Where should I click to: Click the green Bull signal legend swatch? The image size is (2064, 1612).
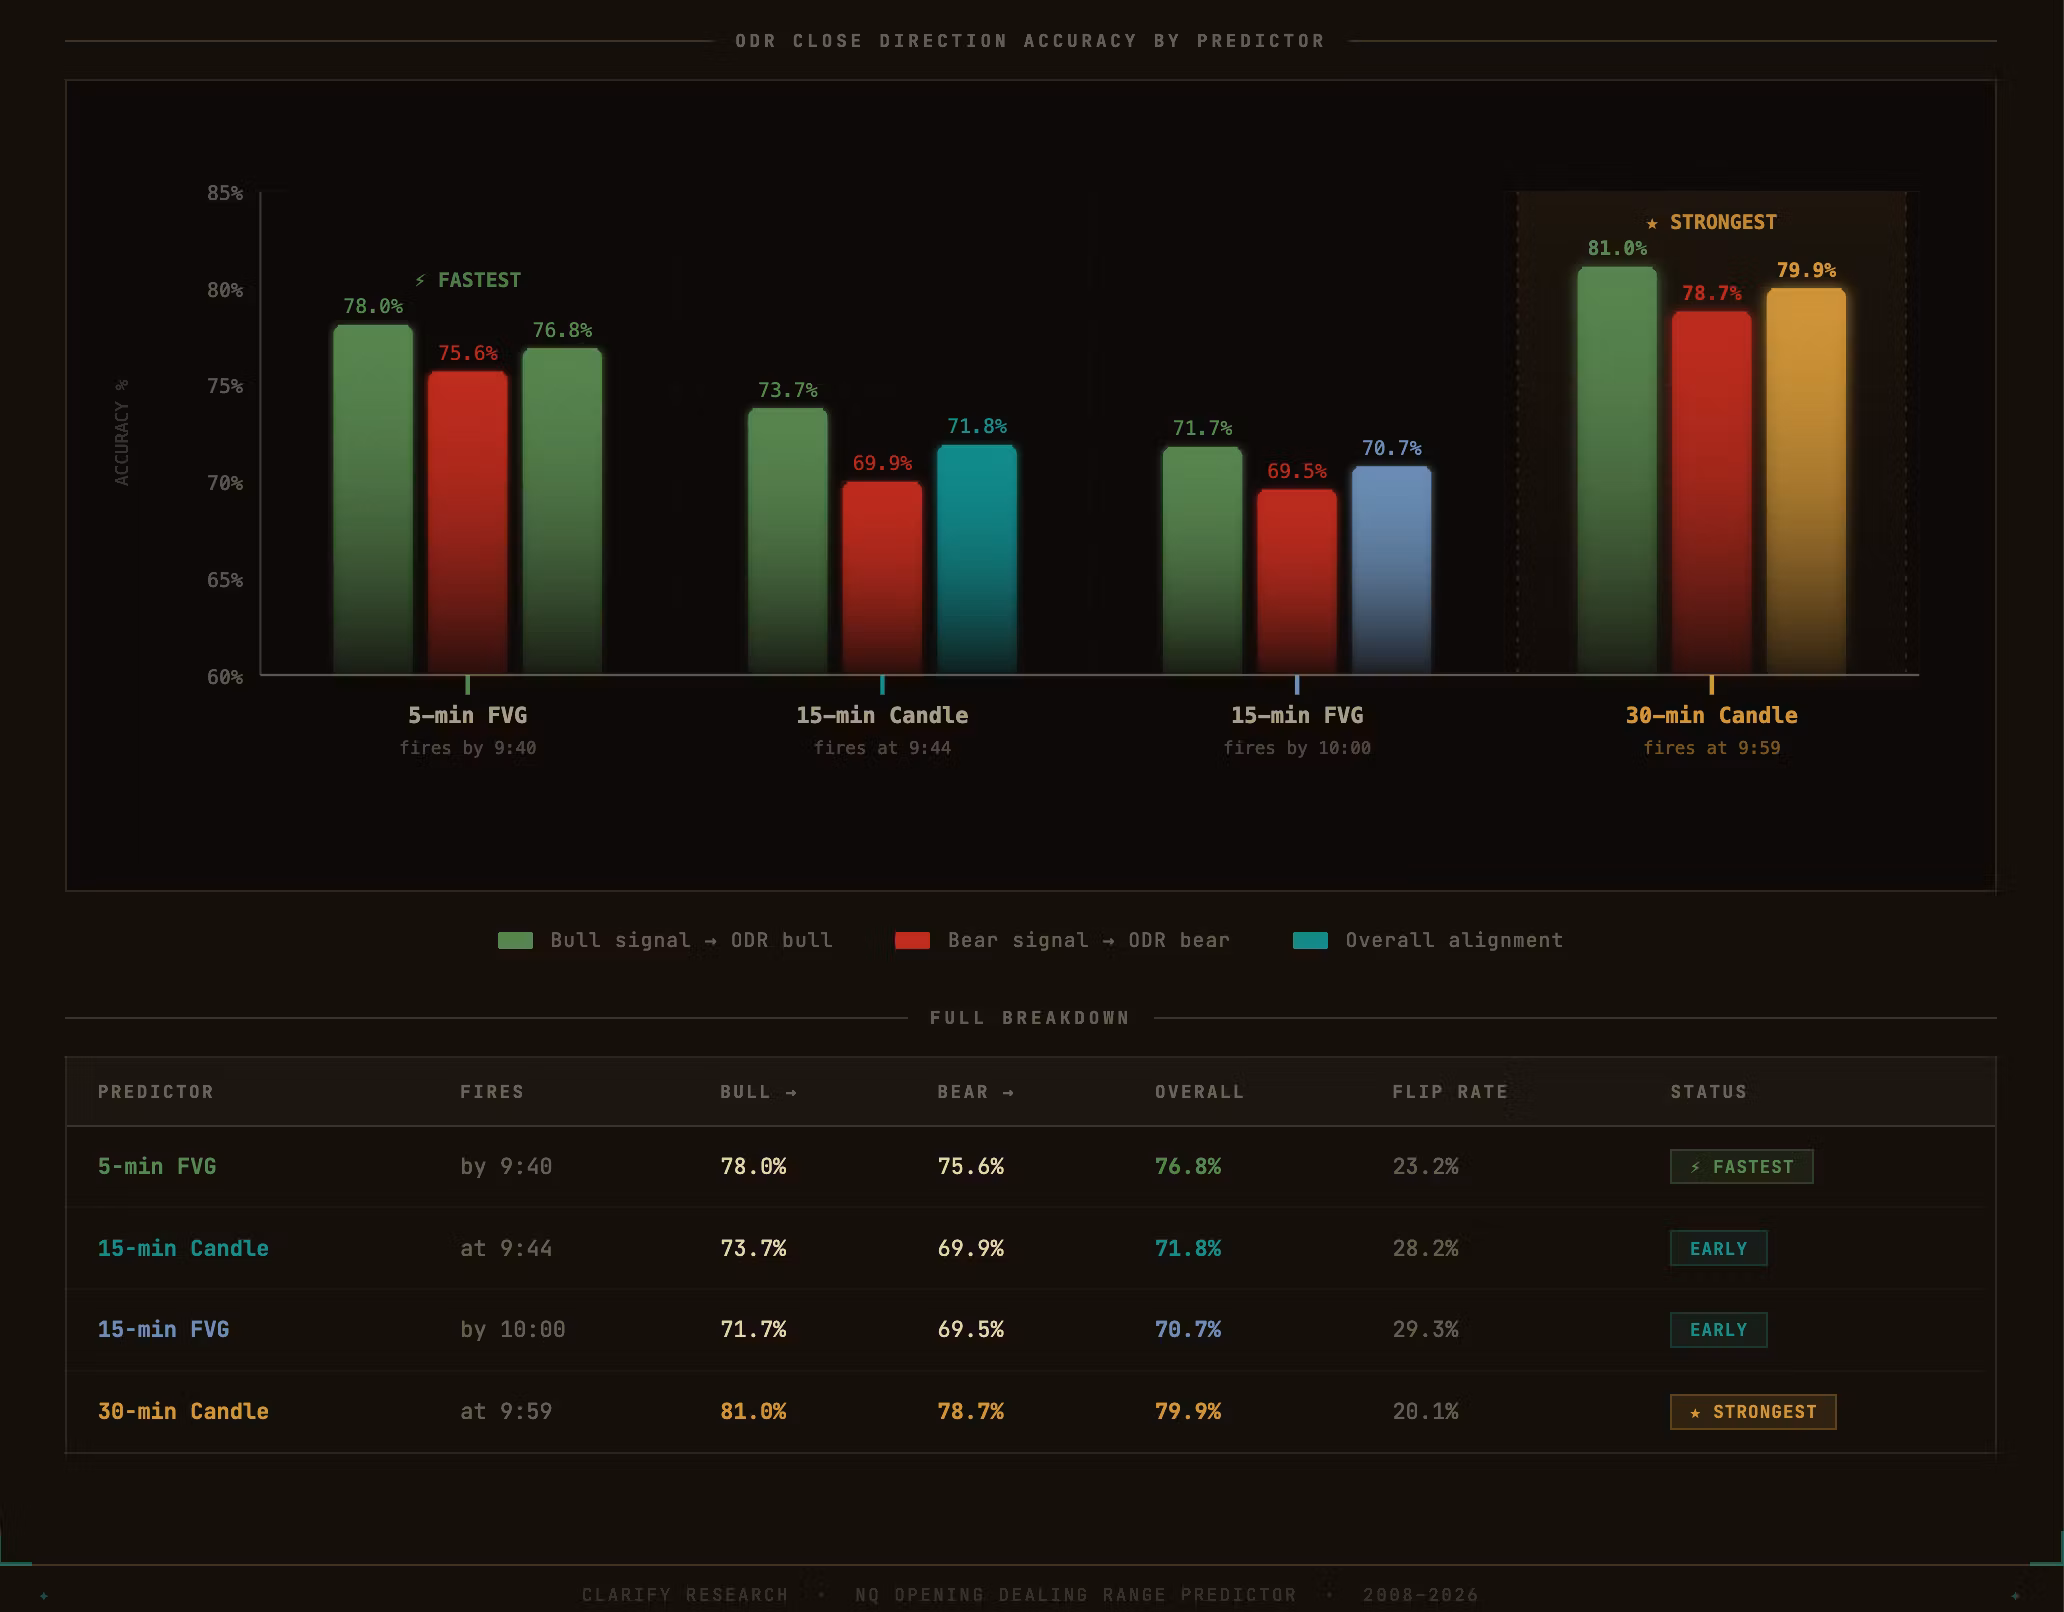515,940
